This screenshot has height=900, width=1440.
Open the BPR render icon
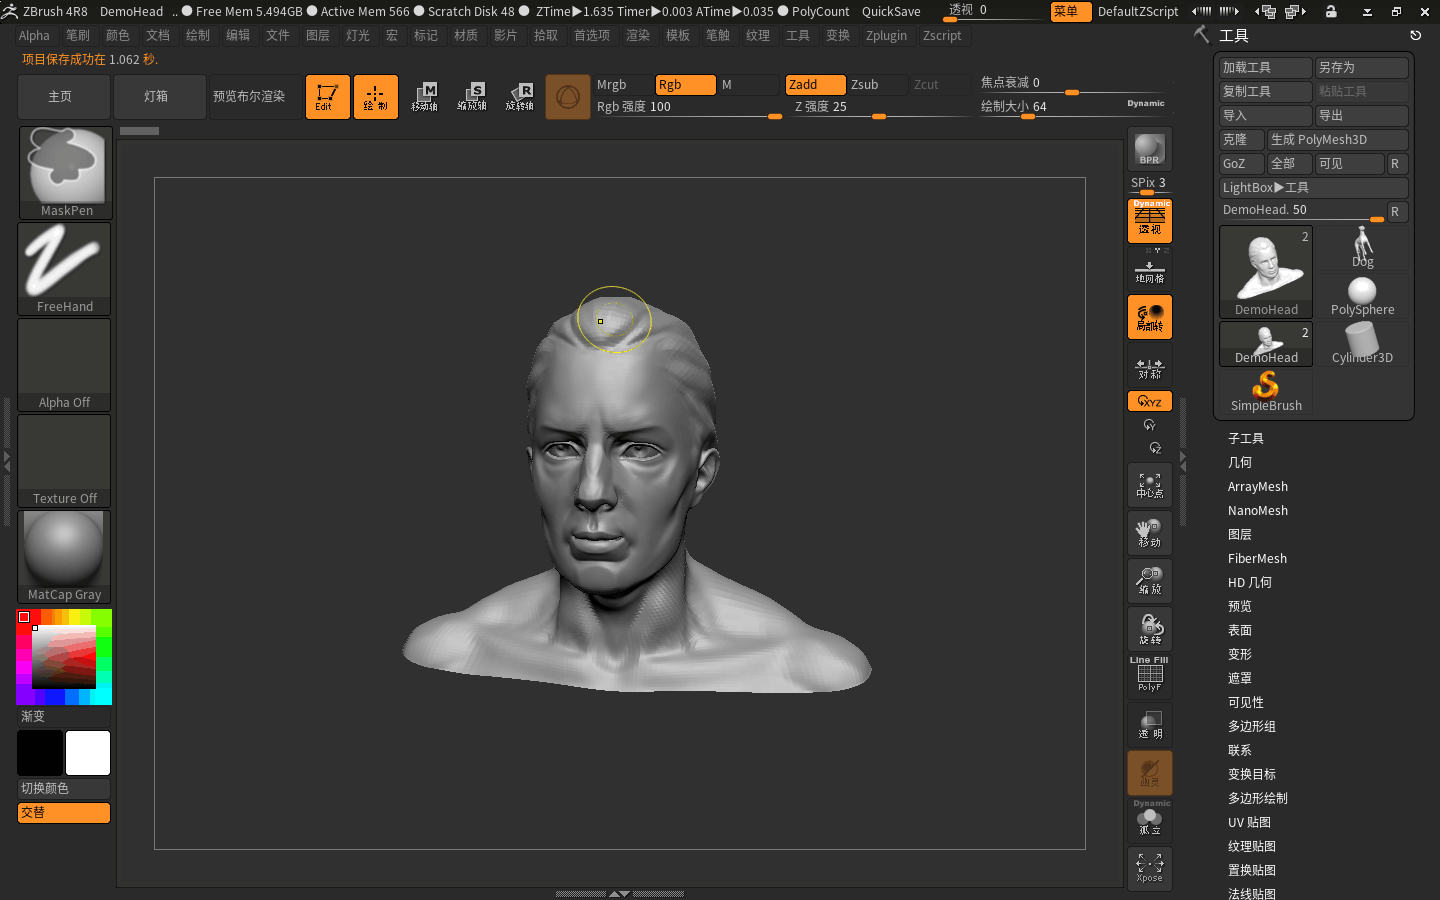(1149, 150)
